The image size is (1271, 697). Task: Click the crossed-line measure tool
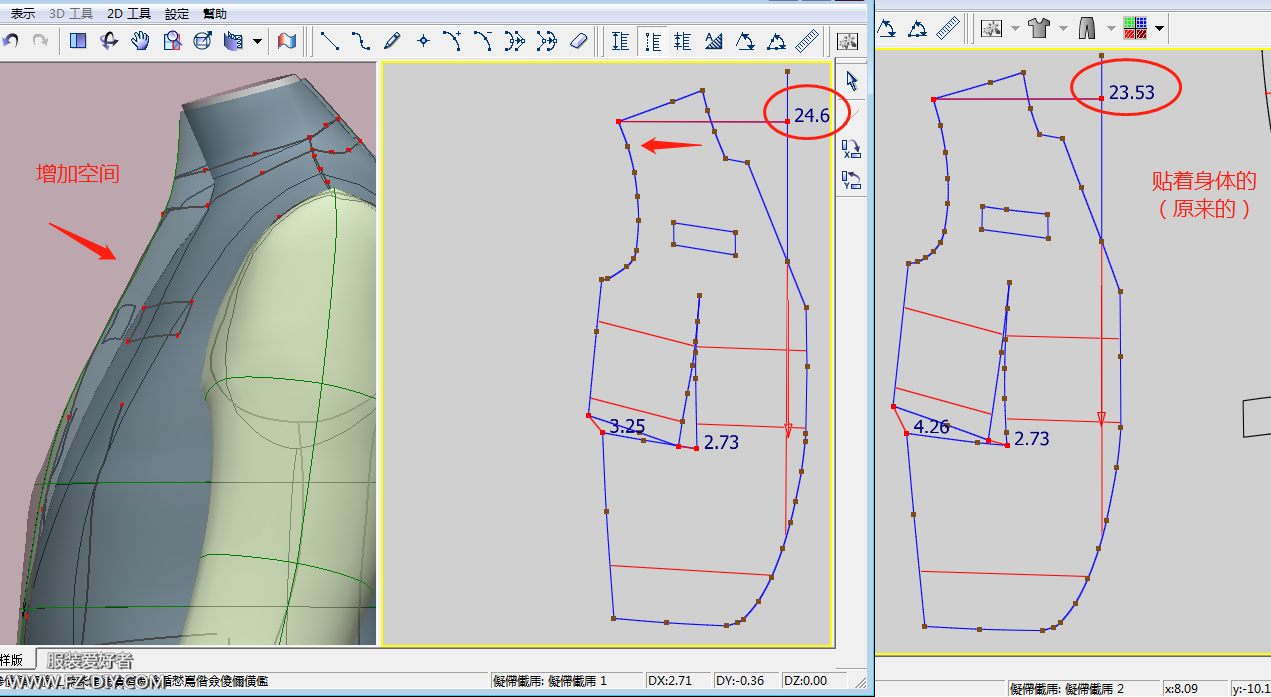coord(683,41)
